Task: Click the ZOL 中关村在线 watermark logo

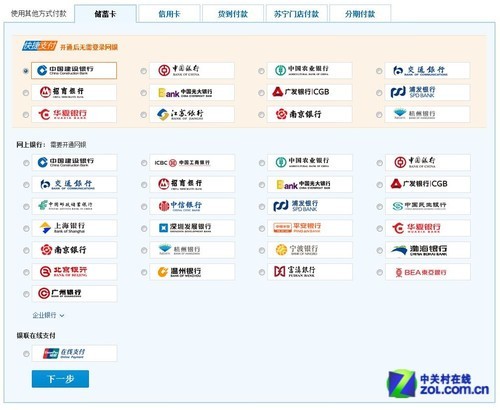Action: [x=438, y=383]
